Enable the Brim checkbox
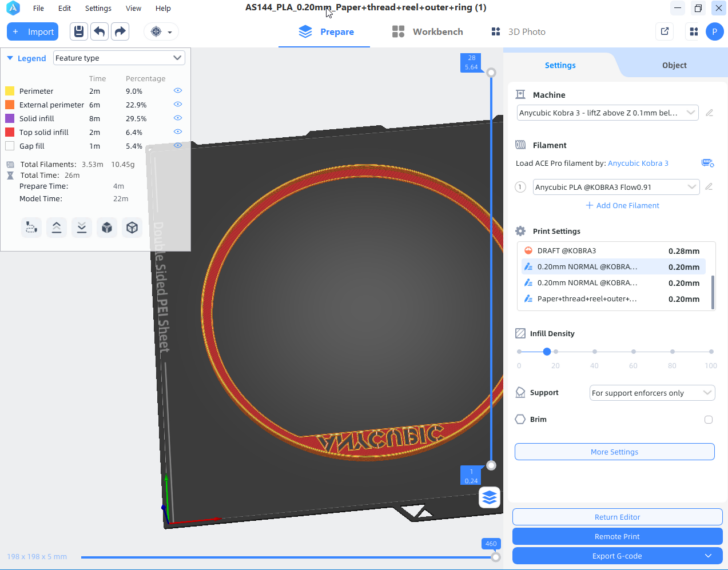 point(708,420)
